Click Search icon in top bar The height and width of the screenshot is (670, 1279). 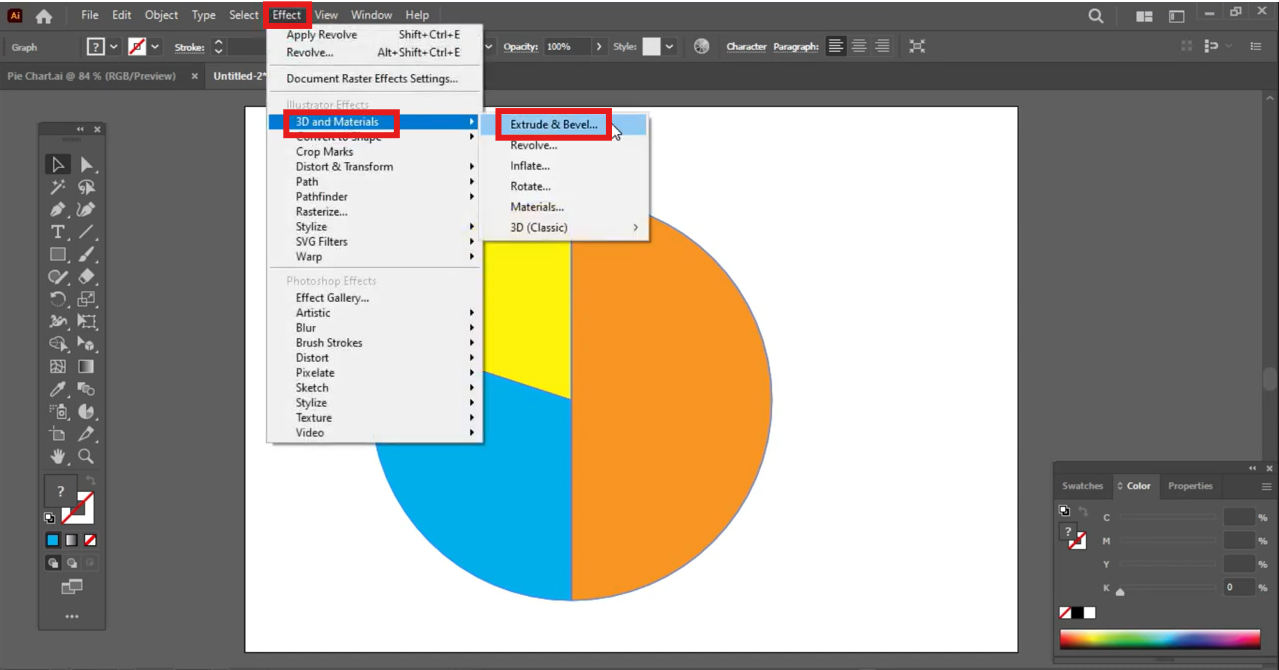[x=1096, y=15]
